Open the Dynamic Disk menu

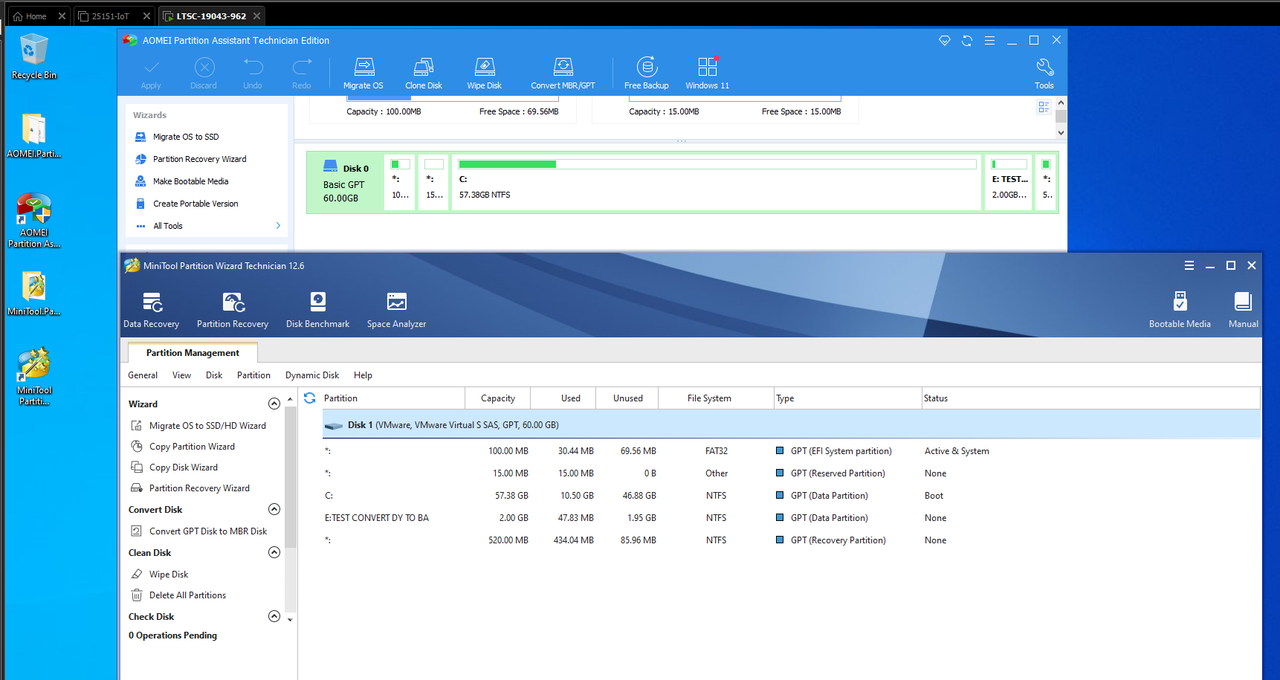[312, 375]
